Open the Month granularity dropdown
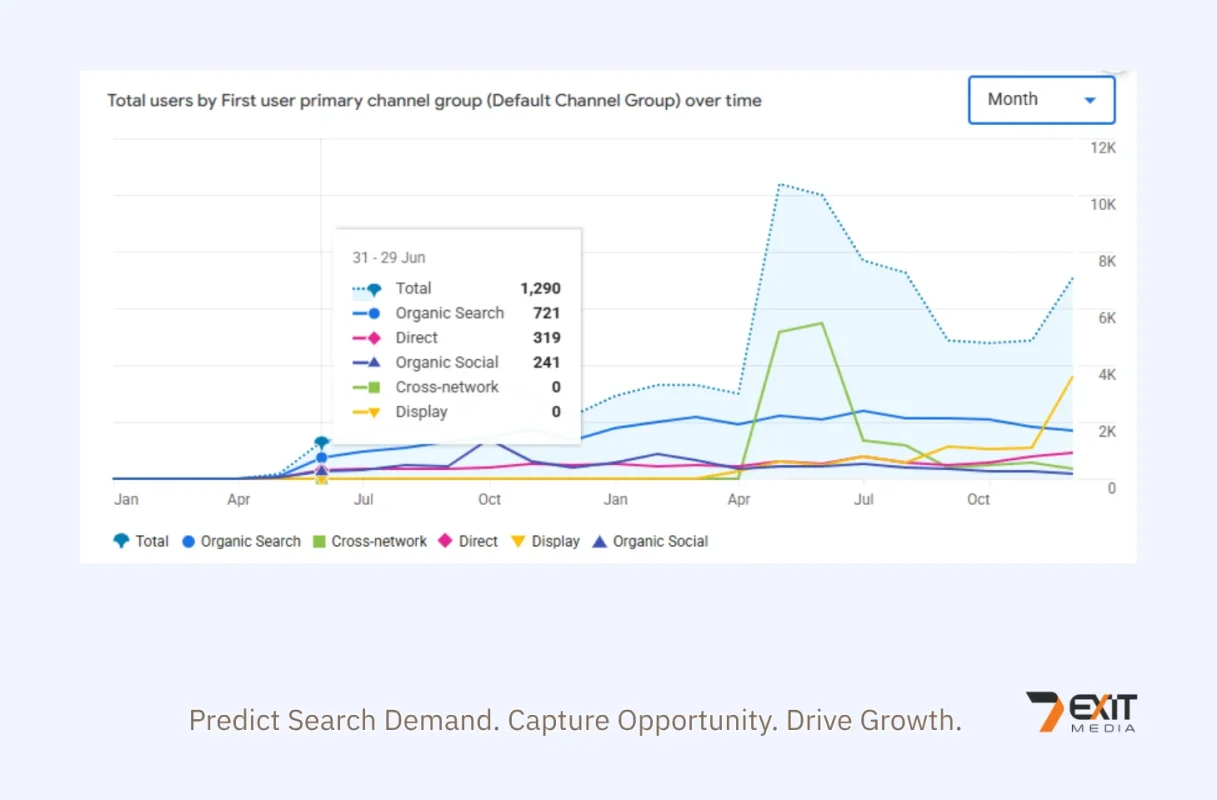Image resolution: width=1217 pixels, height=800 pixels. pos(1041,100)
